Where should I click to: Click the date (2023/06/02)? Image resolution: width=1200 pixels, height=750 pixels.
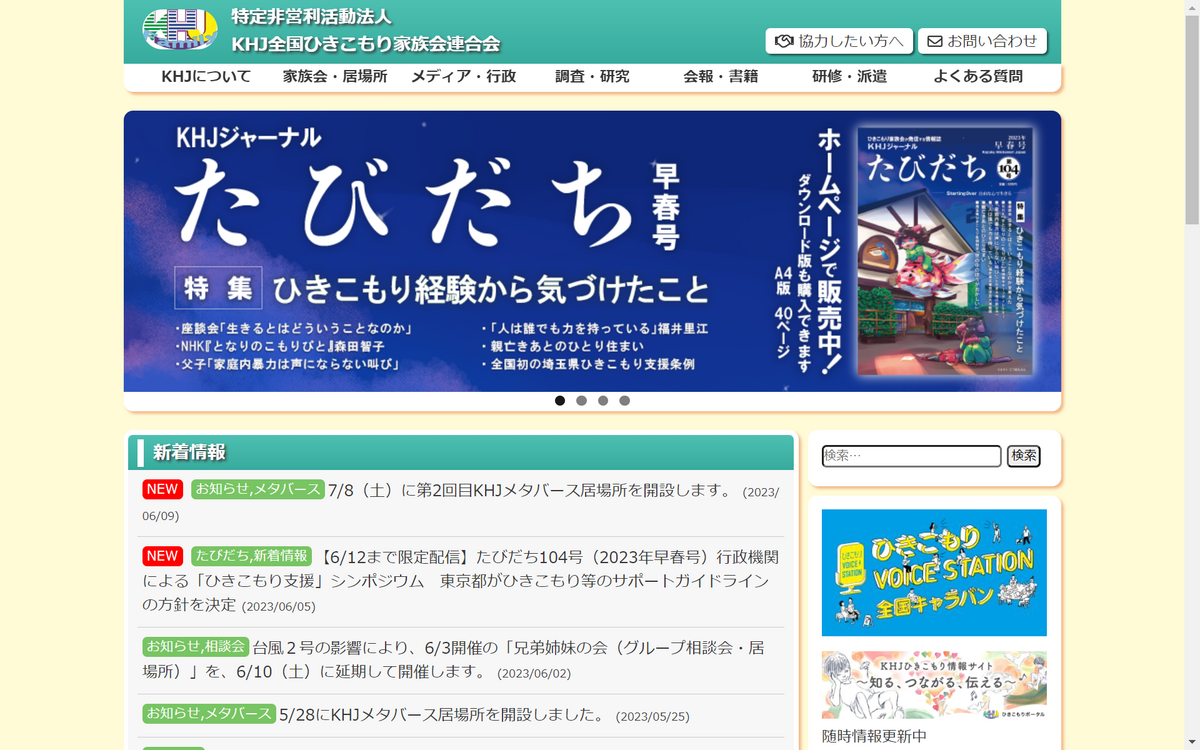[534, 674]
